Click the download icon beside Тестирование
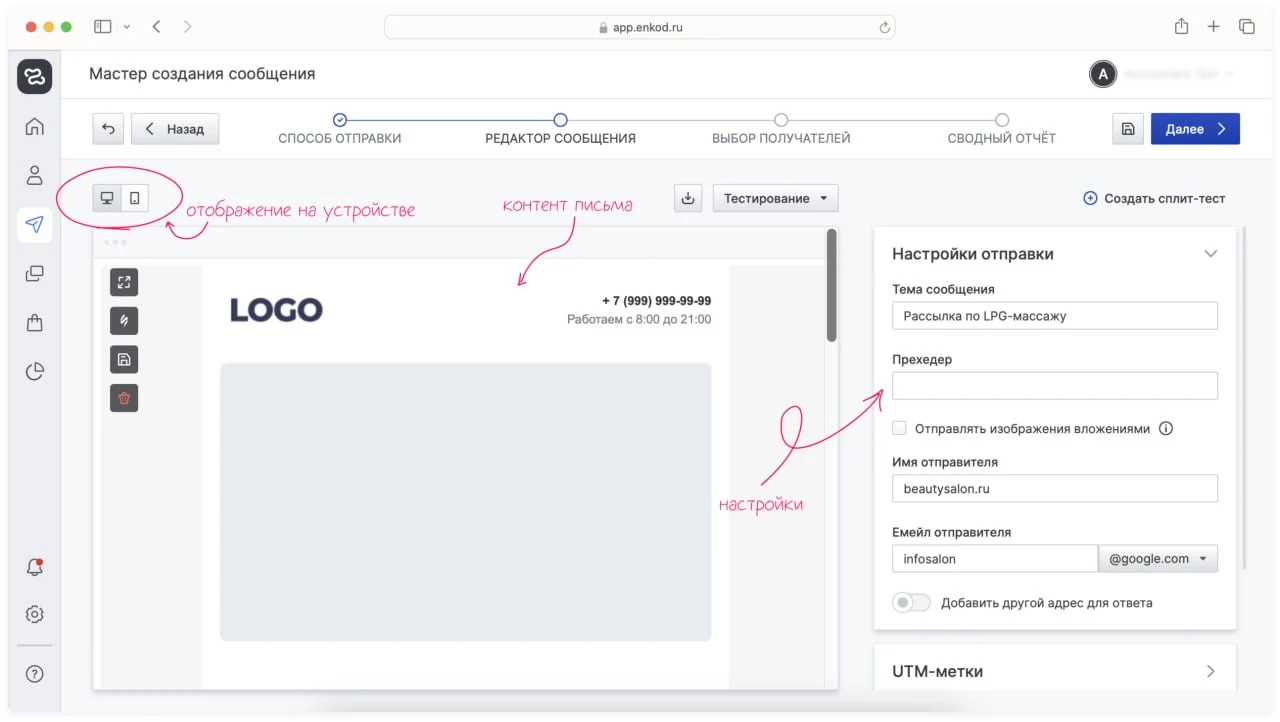 688,198
